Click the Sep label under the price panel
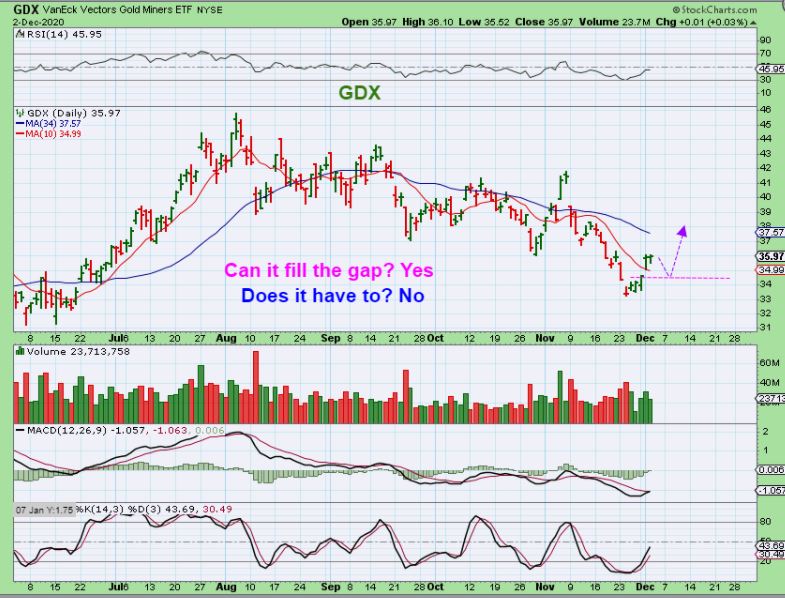The image size is (785, 598). 330,339
